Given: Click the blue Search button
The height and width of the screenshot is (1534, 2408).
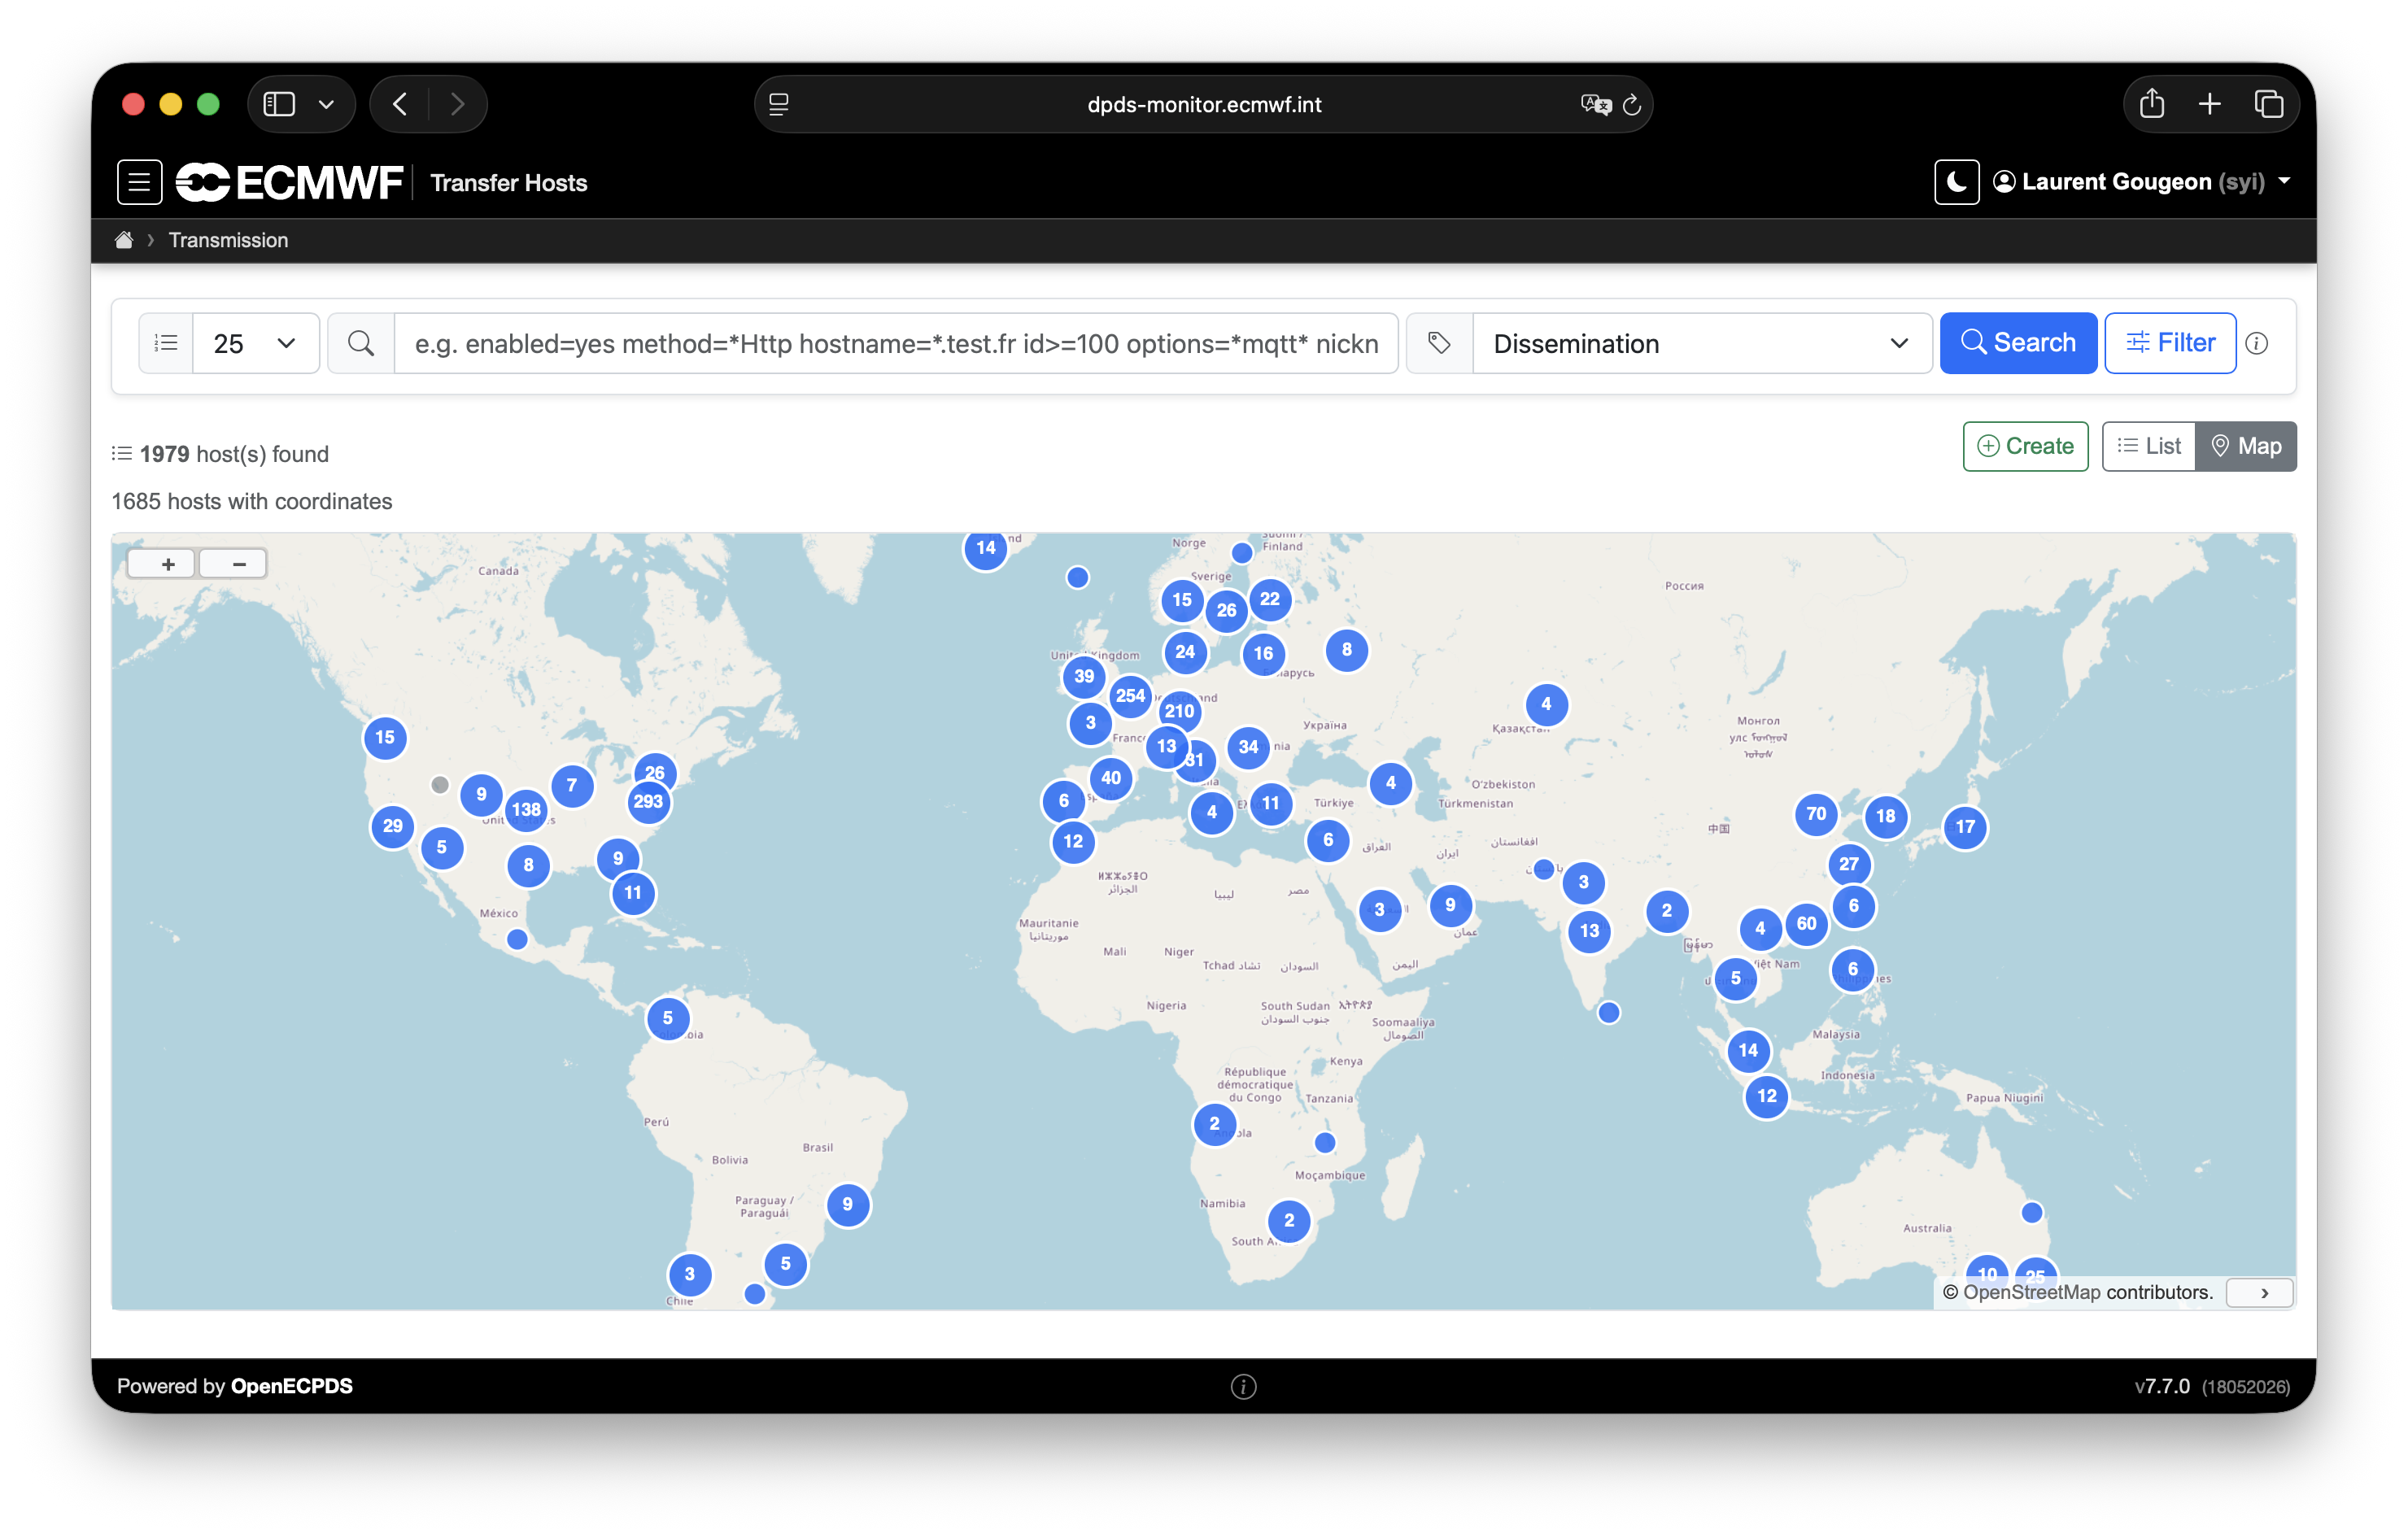Looking at the screenshot, I should [x=2018, y=343].
